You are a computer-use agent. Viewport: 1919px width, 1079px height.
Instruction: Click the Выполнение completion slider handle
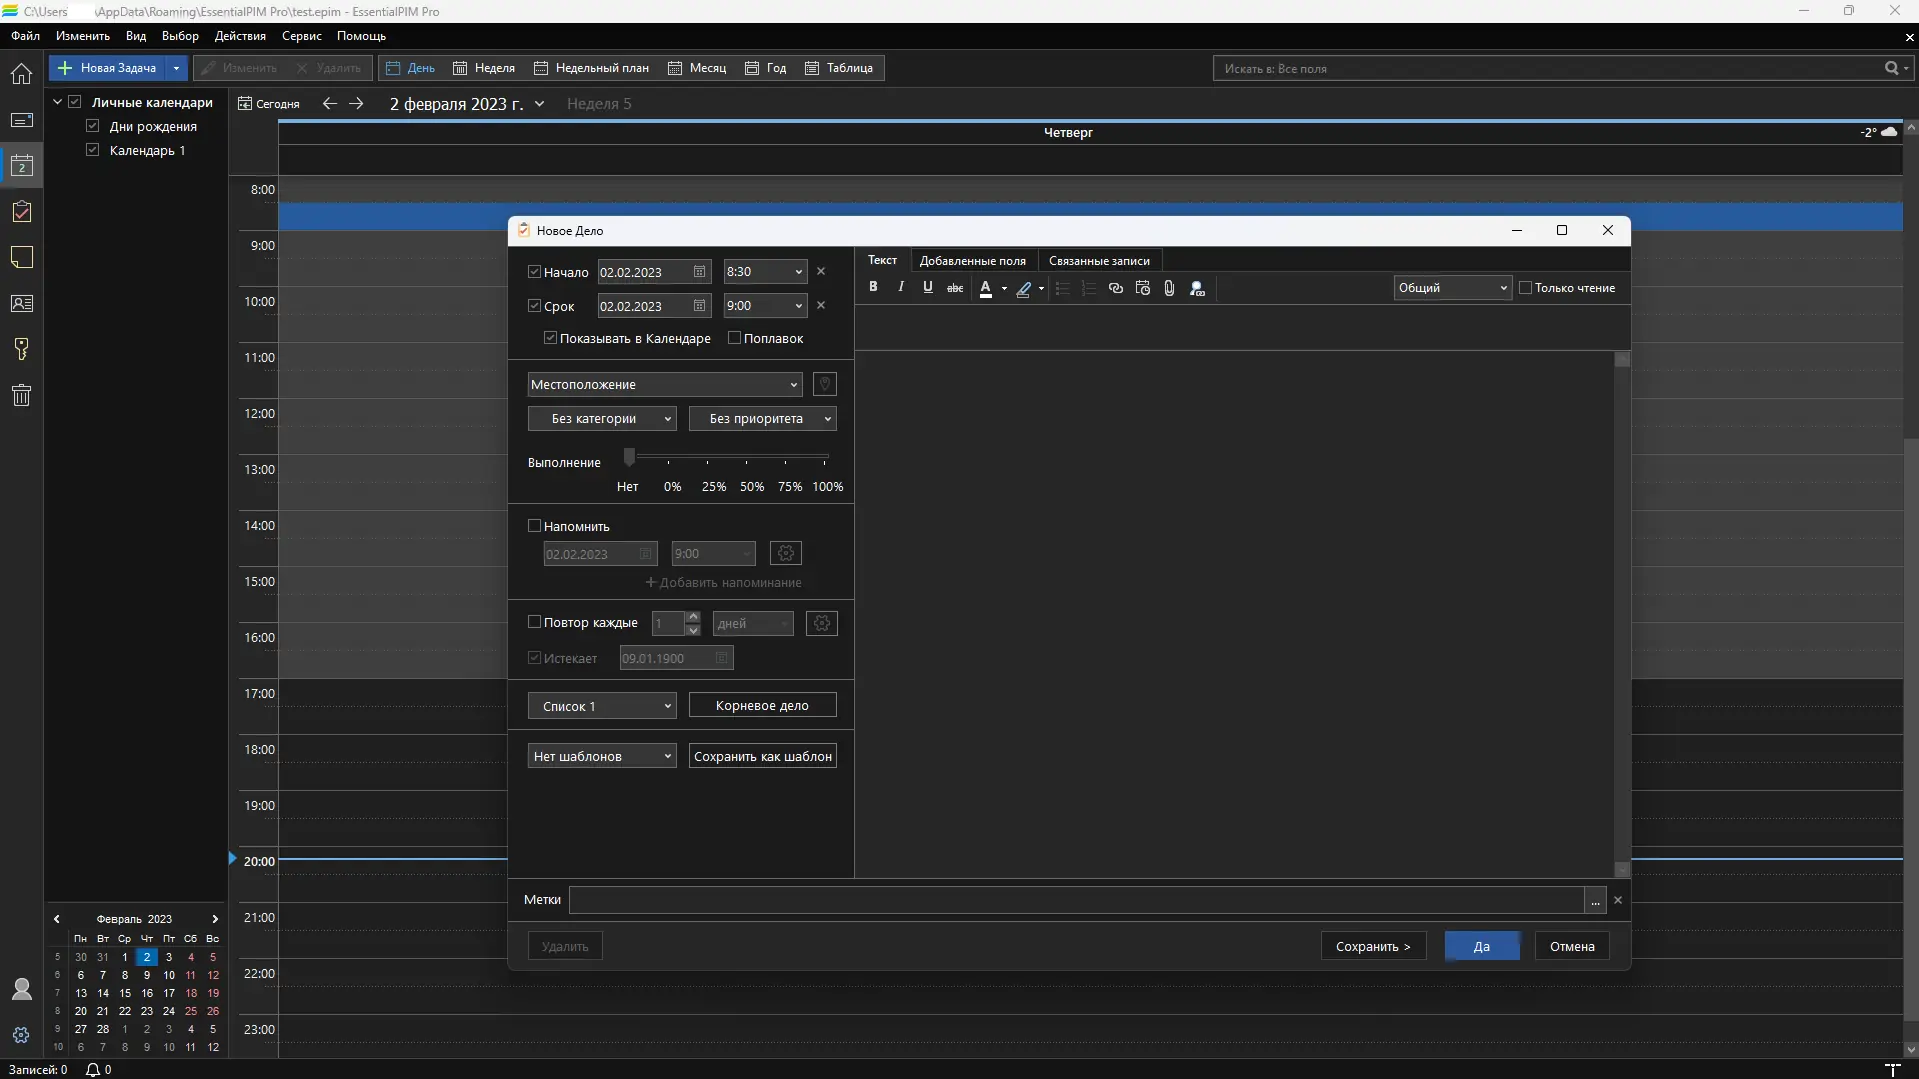[x=629, y=458]
